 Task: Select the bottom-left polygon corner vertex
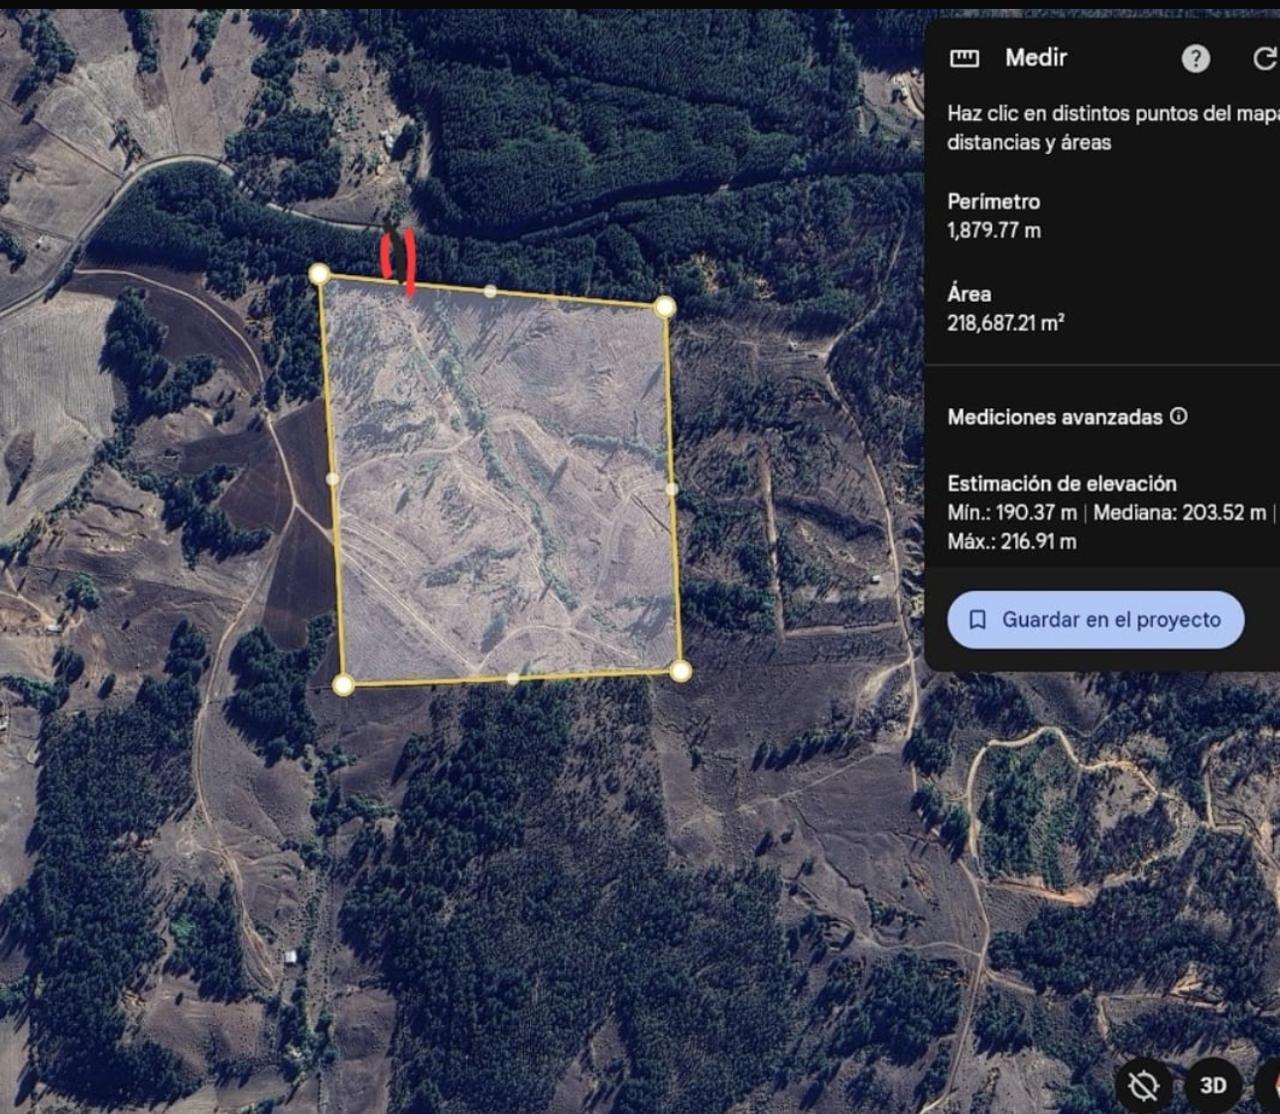(343, 685)
